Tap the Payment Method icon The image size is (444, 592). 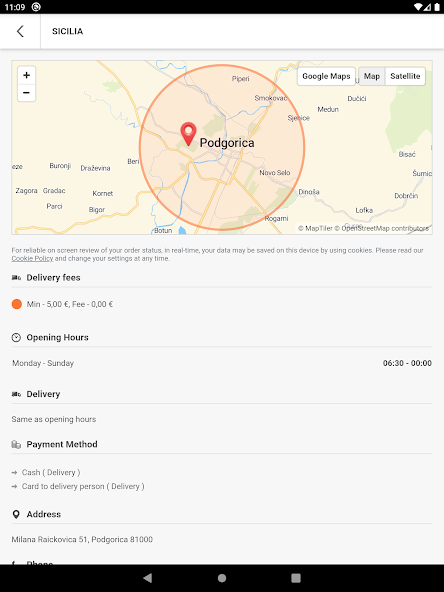click(16, 444)
